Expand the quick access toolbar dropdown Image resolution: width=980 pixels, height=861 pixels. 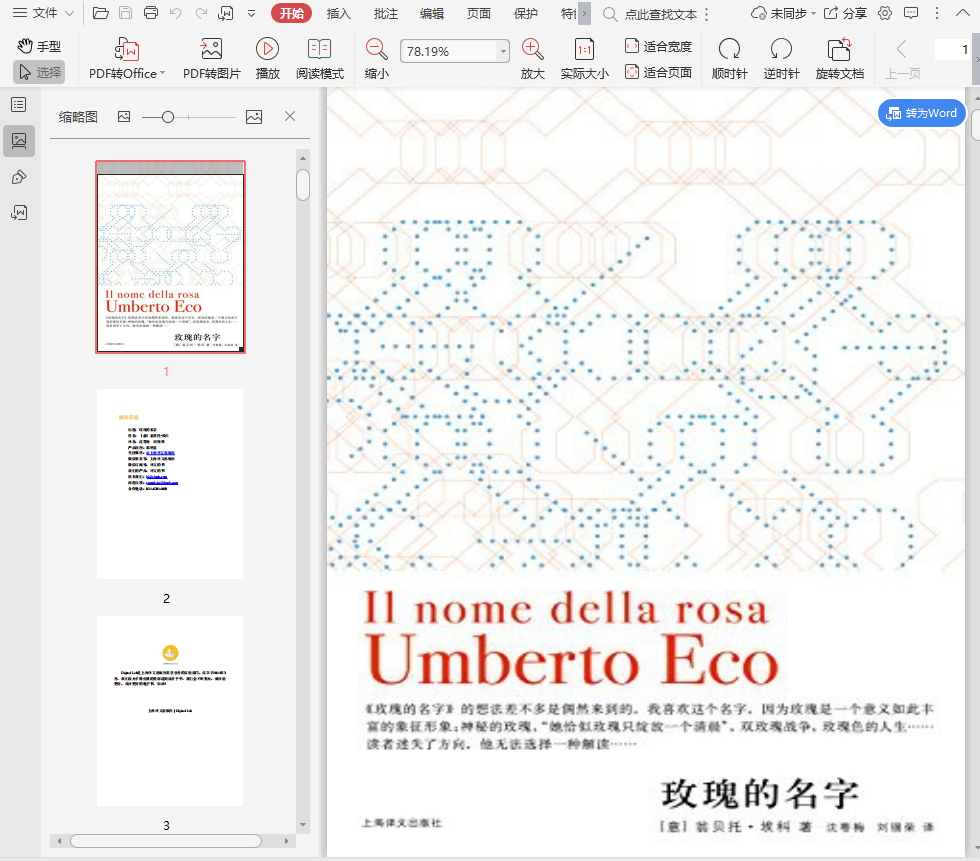click(x=251, y=13)
